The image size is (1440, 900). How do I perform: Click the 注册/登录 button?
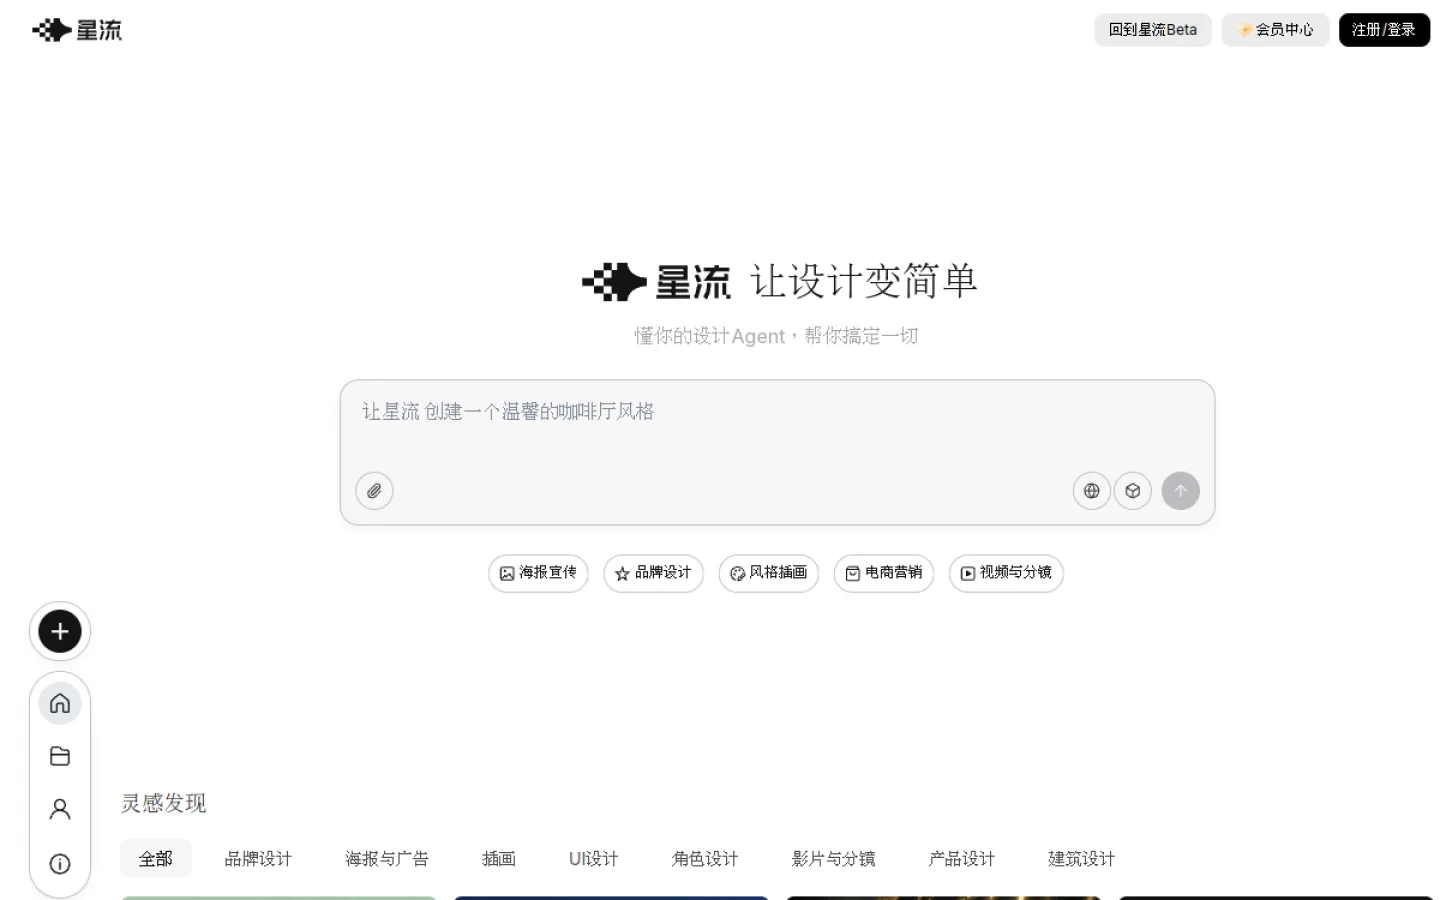coord(1384,30)
